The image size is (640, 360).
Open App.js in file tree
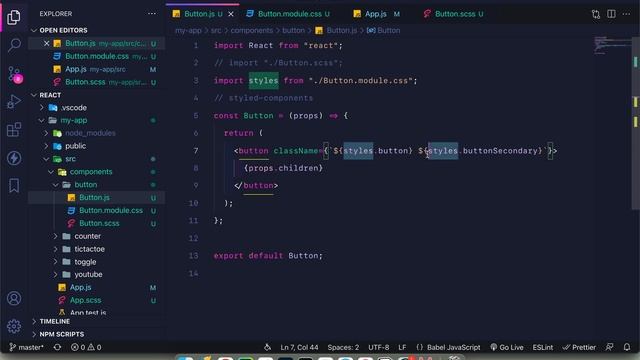(80, 287)
